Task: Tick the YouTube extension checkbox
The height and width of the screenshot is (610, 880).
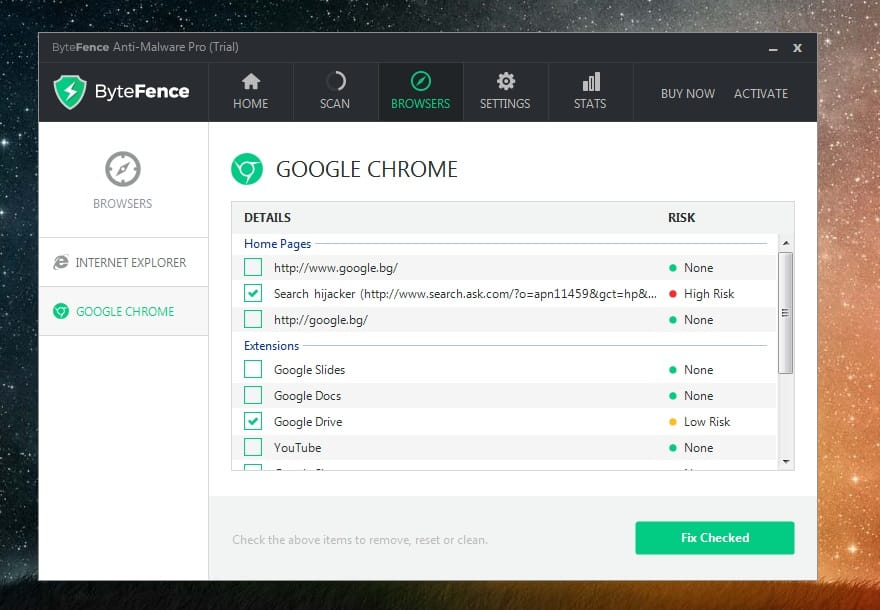Action: (253, 447)
